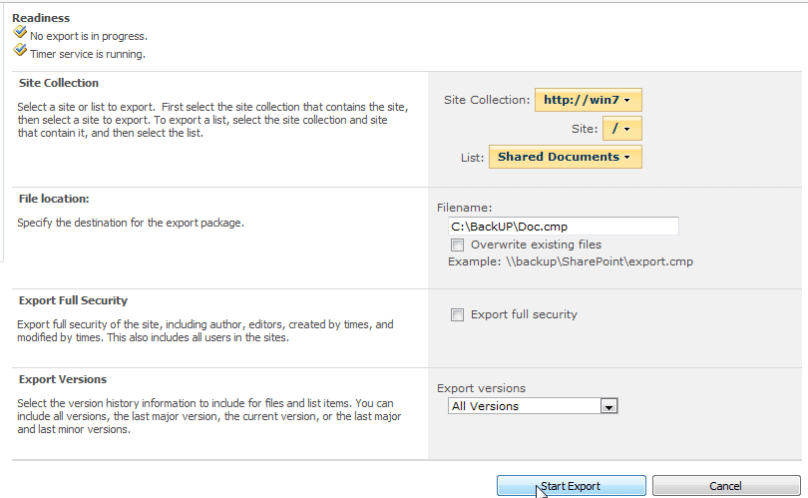The image size is (808, 498).
Task: Click the Export Versions section heading
Action: 63,379
